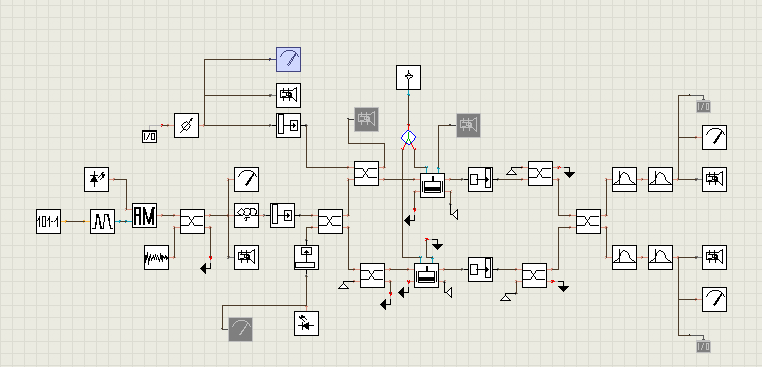Select the blue diamond splitter node
Image resolution: width=762 pixels, height=367 pixels.
tap(409, 138)
